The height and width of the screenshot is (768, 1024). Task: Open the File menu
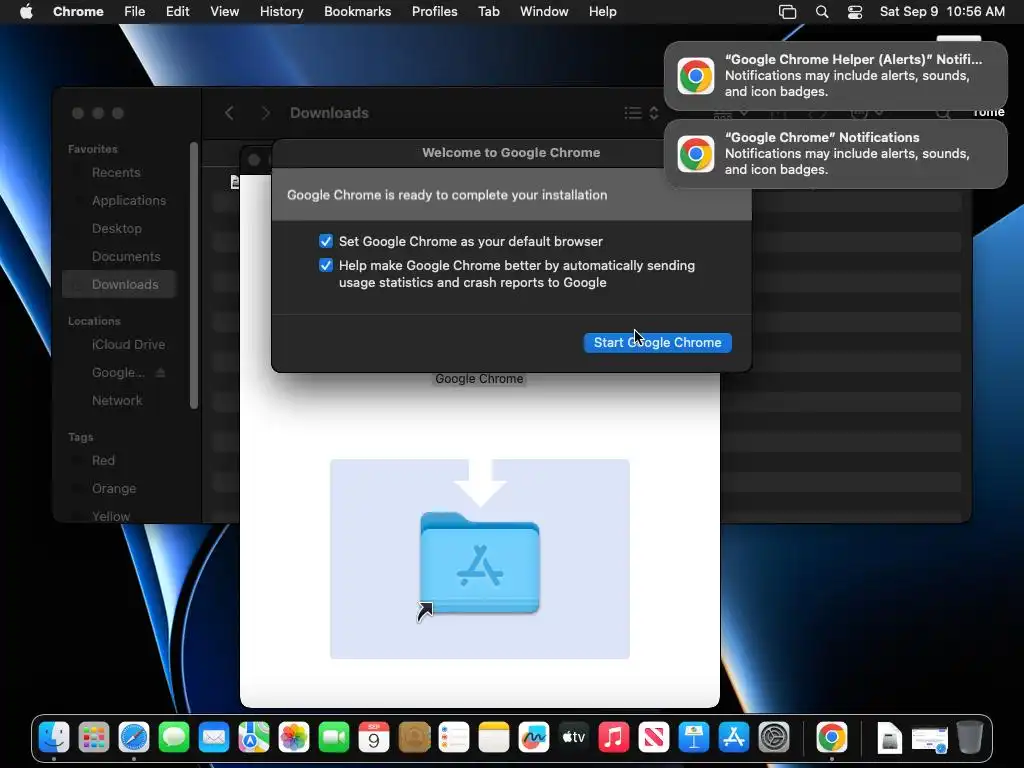pyautogui.click(x=135, y=12)
